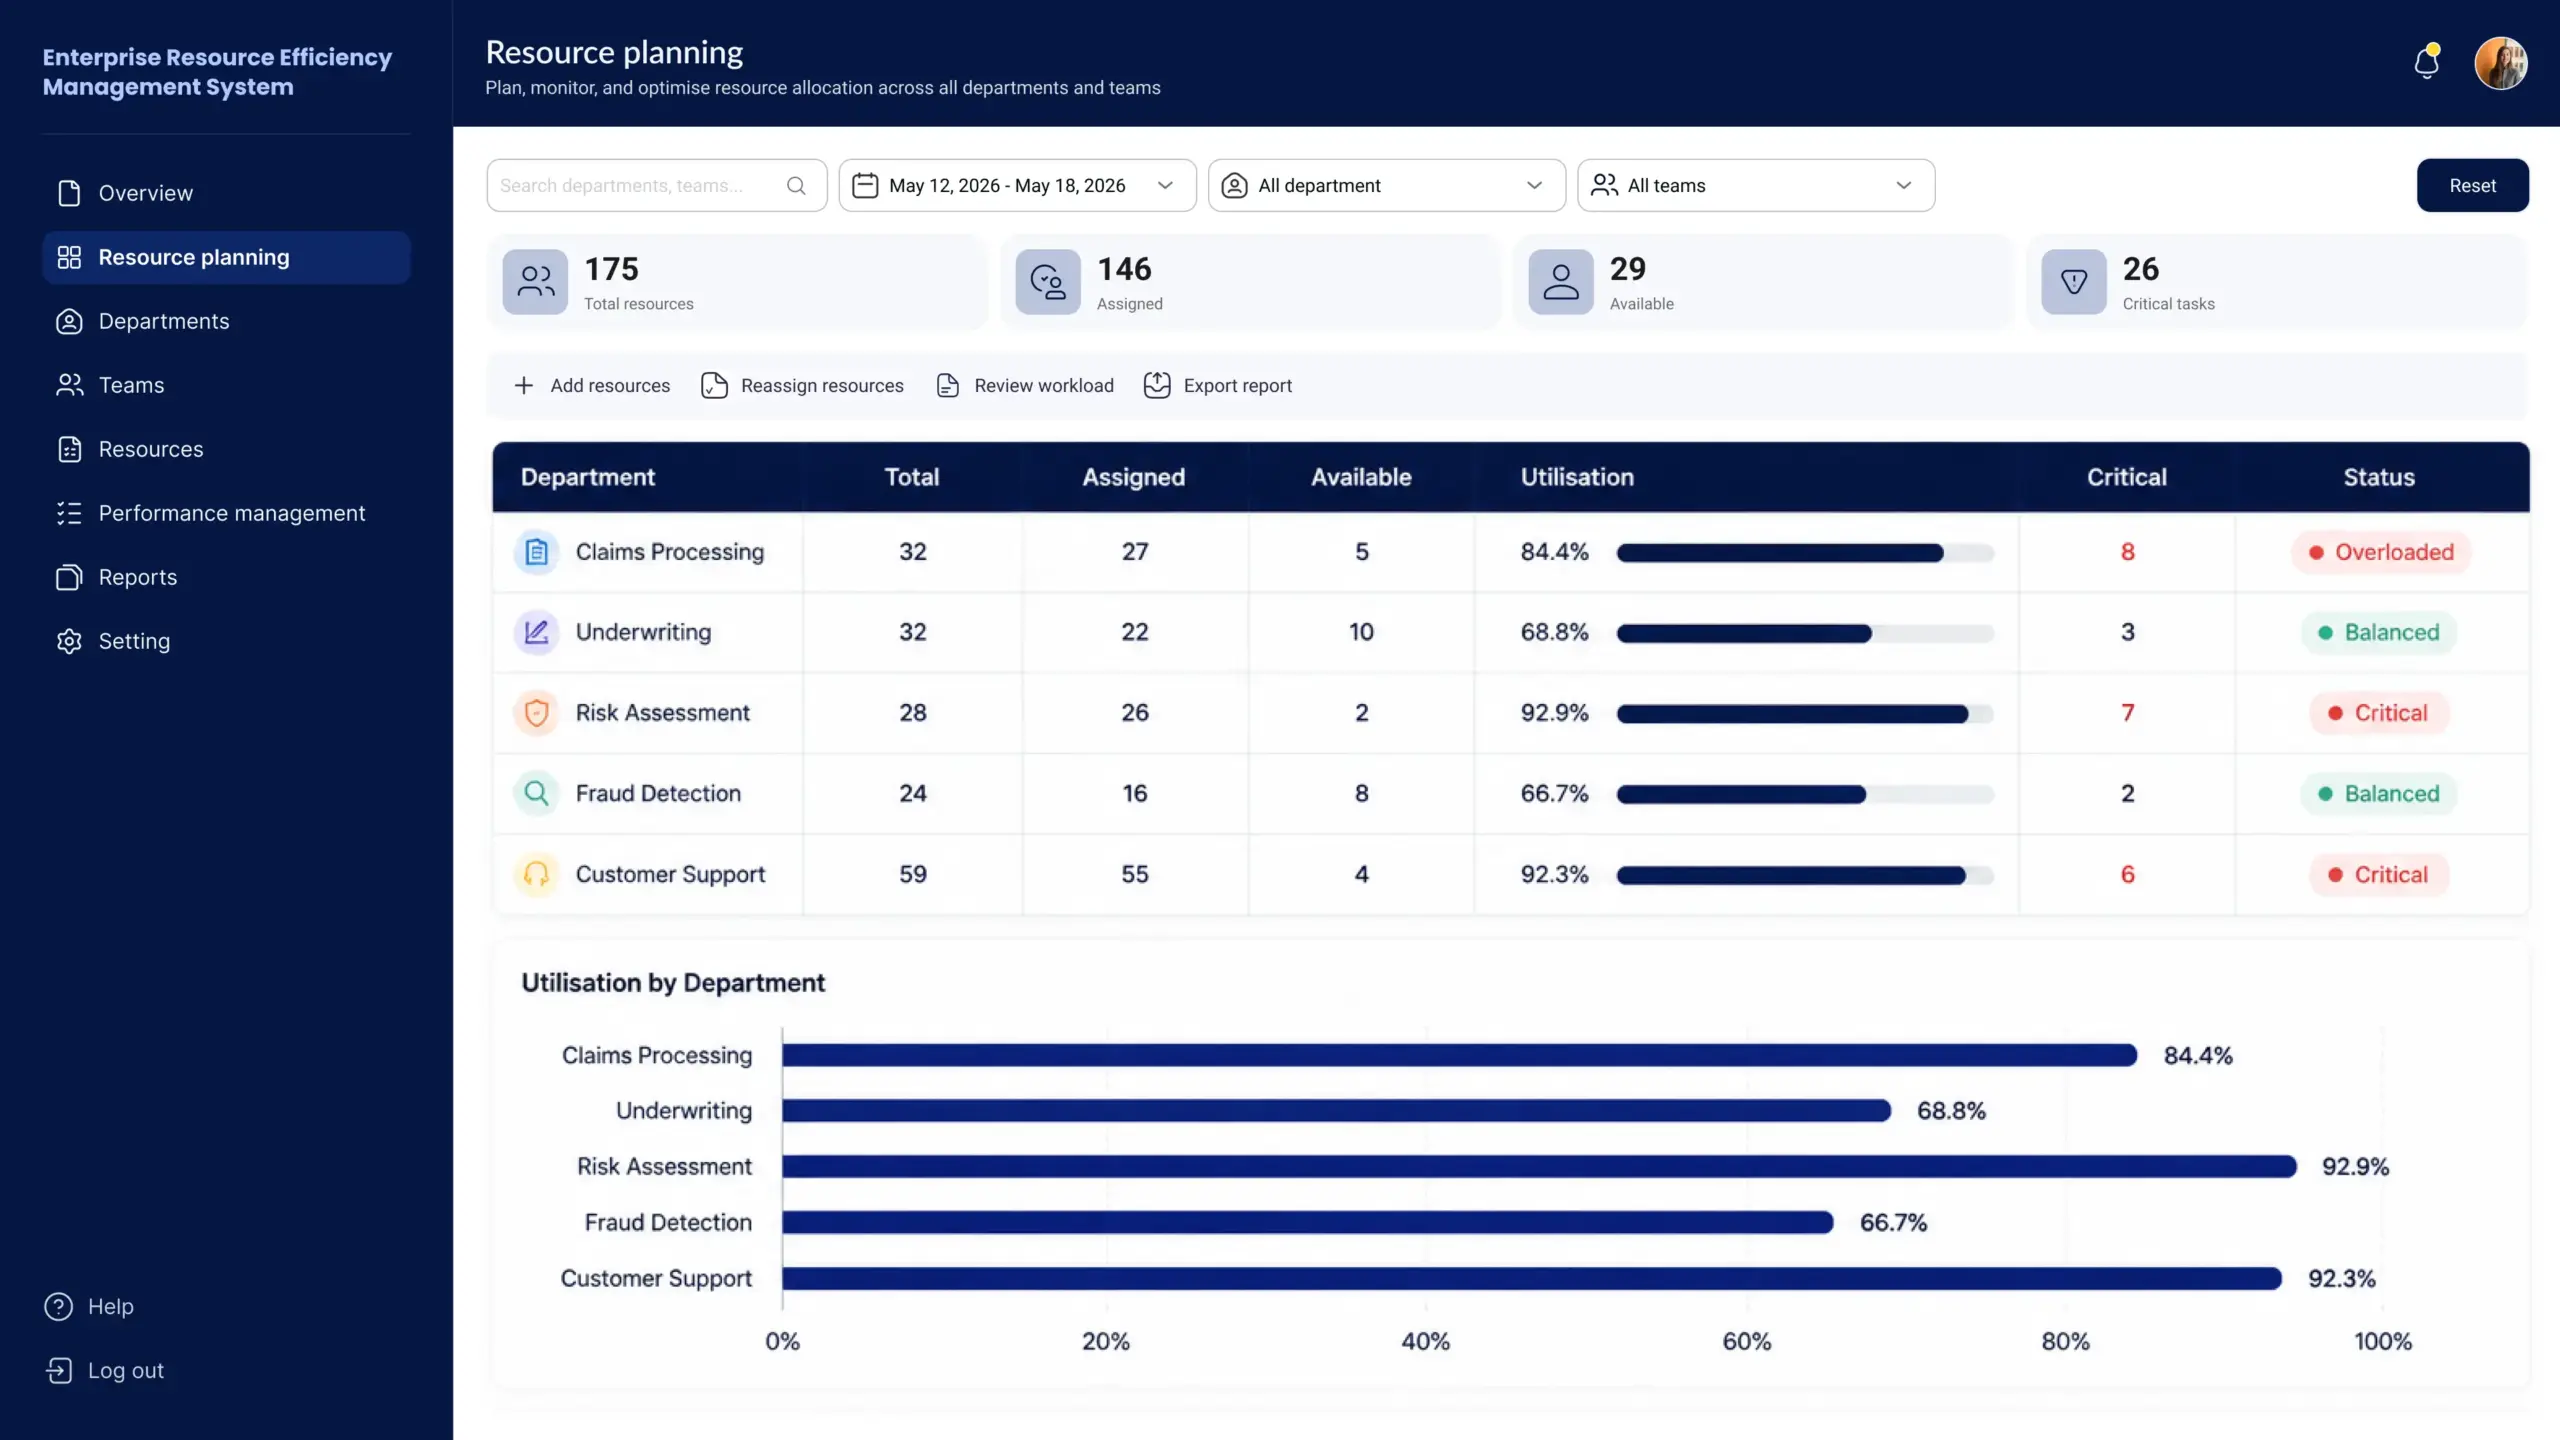2560x1440 pixels.
Task: Click the Critical tasks shield icon
Action: pyautogui.click(x=2074, y=282)
